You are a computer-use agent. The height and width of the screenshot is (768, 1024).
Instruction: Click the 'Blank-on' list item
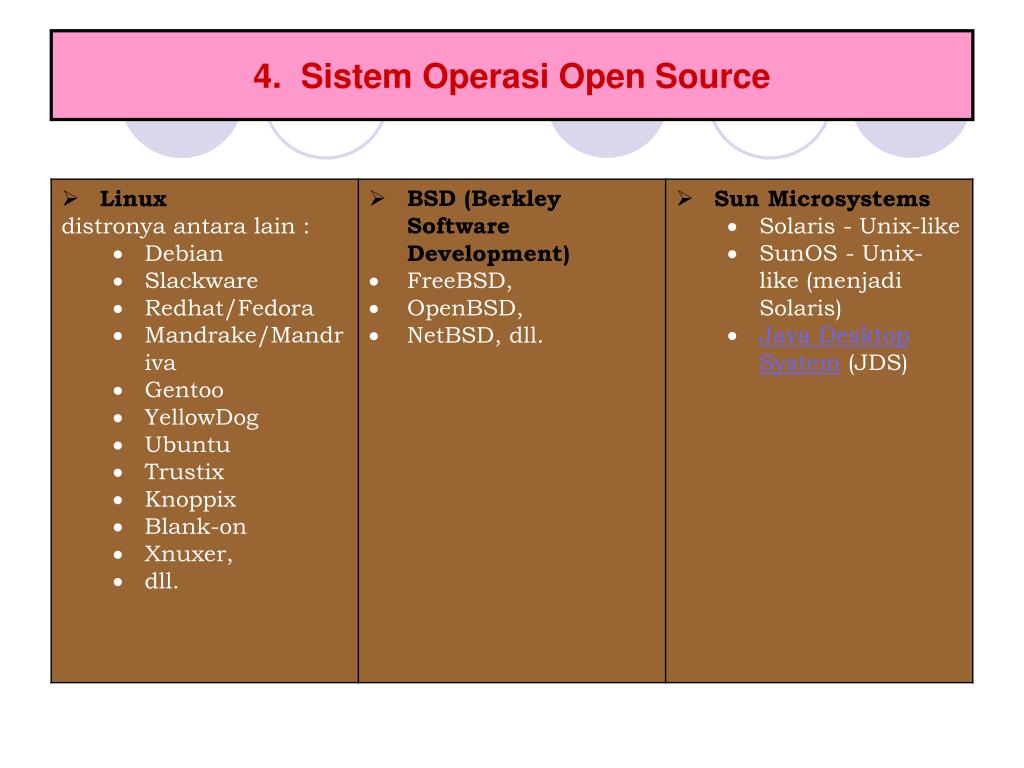(x=195, y=526)
